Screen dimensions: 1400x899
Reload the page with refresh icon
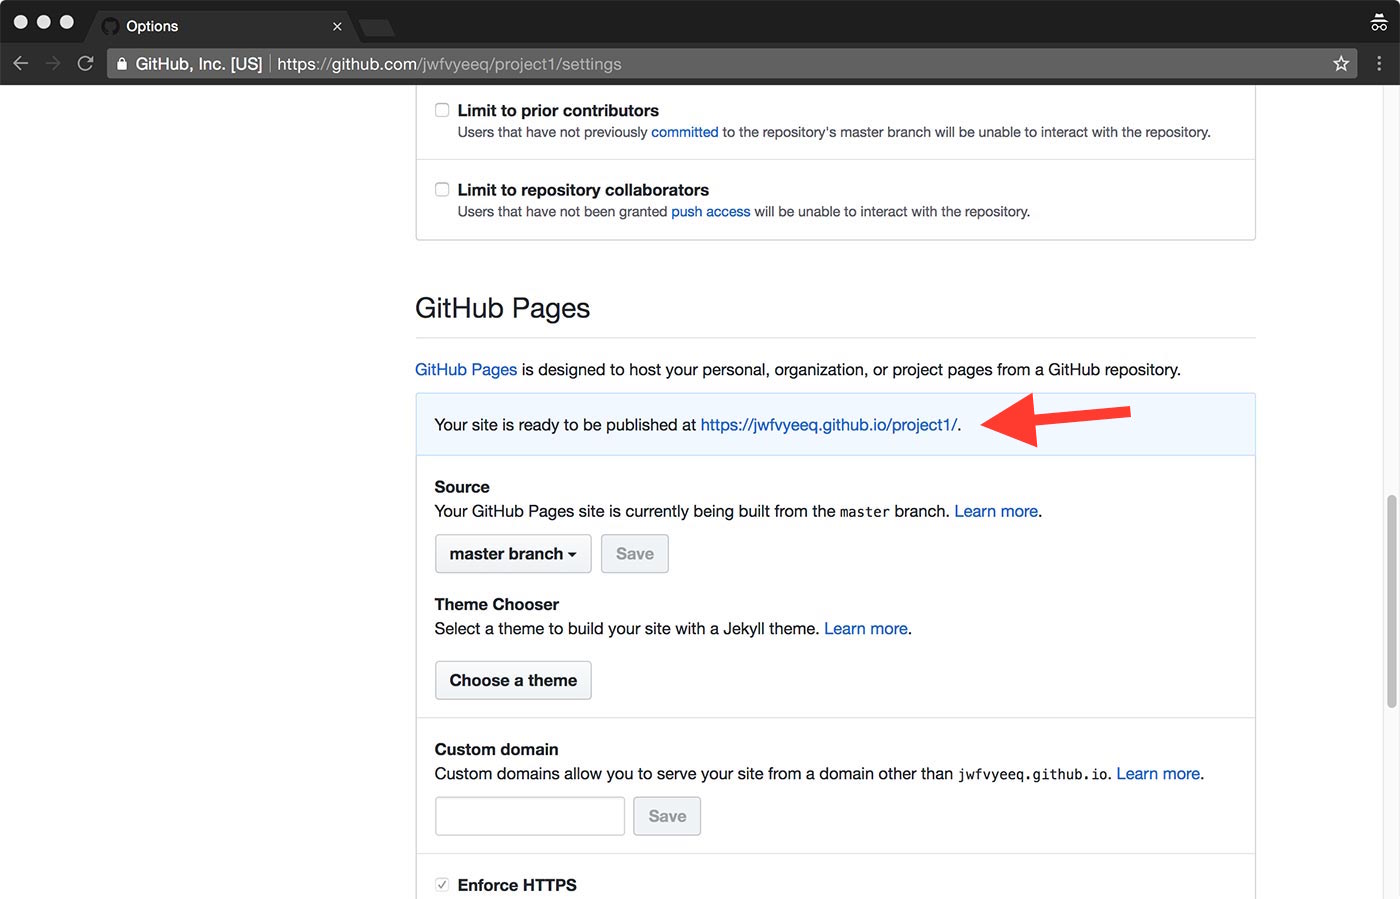(x=85, y=64)
